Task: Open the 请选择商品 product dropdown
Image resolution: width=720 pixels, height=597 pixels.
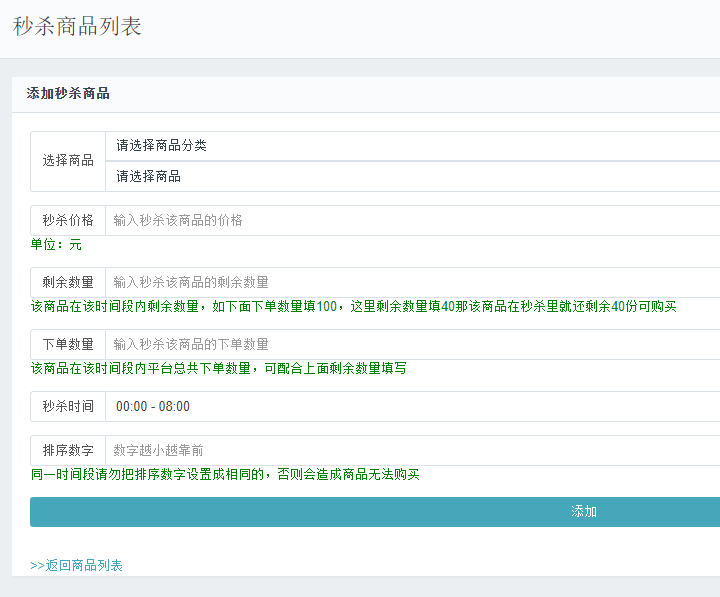Action: (x=412, y=176)
